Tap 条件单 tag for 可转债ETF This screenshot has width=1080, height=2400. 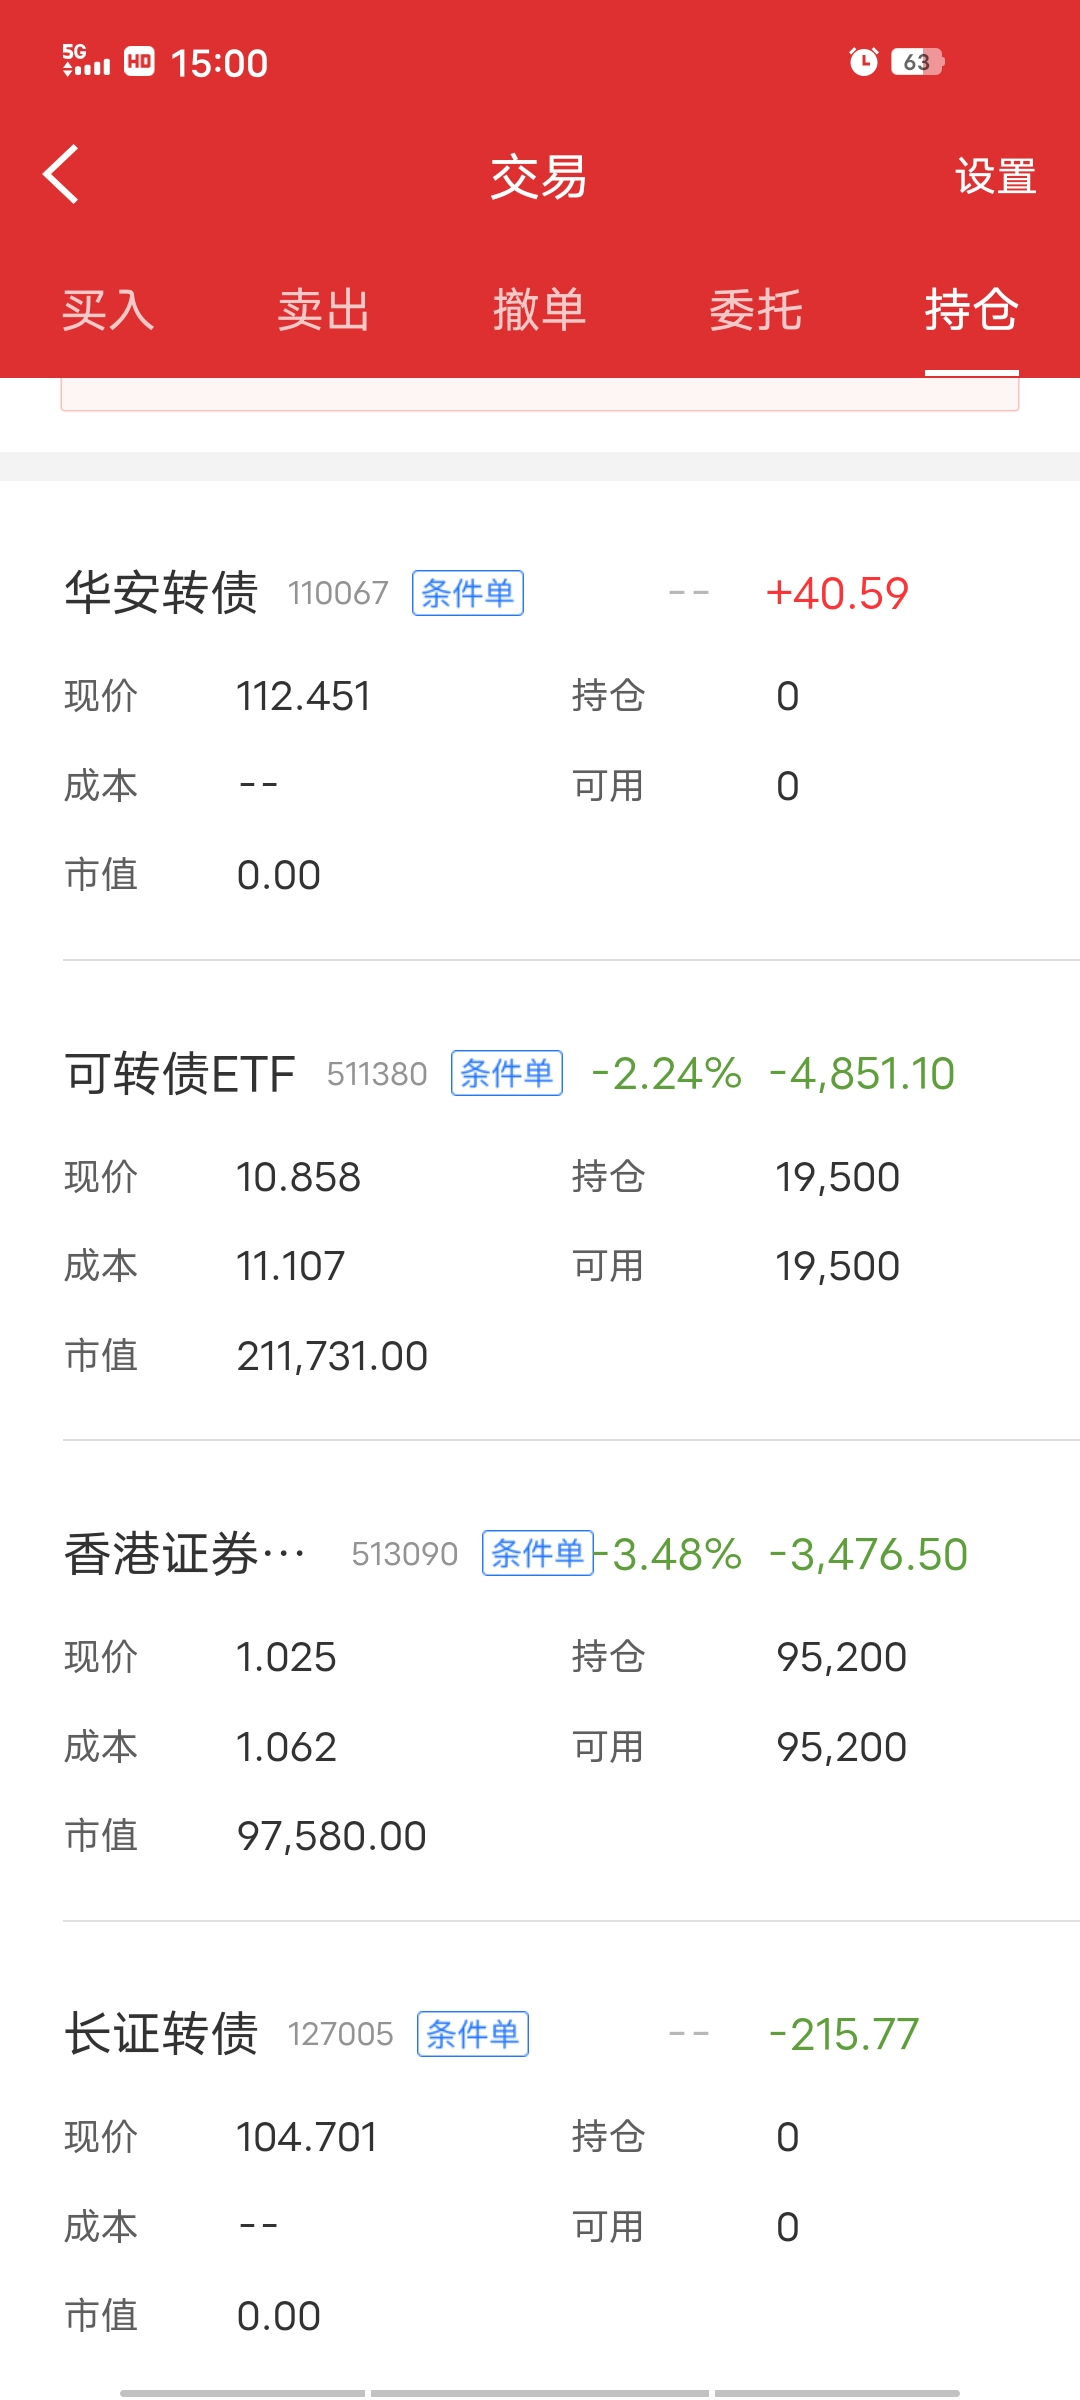click(x=506, y=1074)
